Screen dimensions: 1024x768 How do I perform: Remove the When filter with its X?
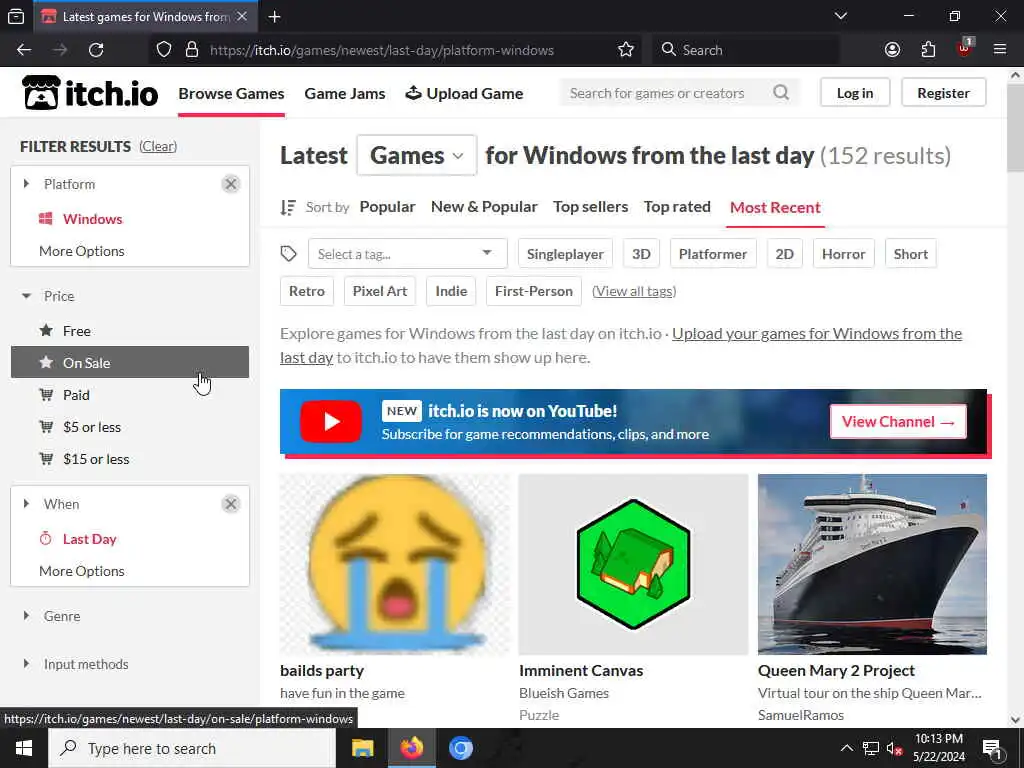pyautogui.click(x=231, y=504)
